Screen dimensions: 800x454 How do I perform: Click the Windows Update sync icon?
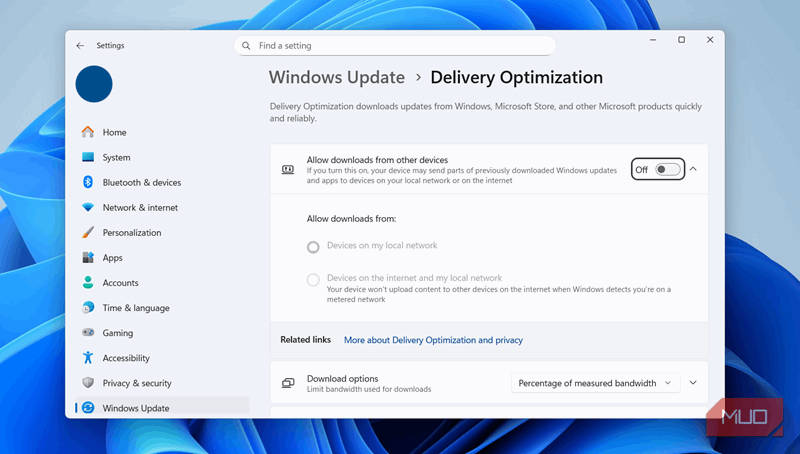point(88,408)
